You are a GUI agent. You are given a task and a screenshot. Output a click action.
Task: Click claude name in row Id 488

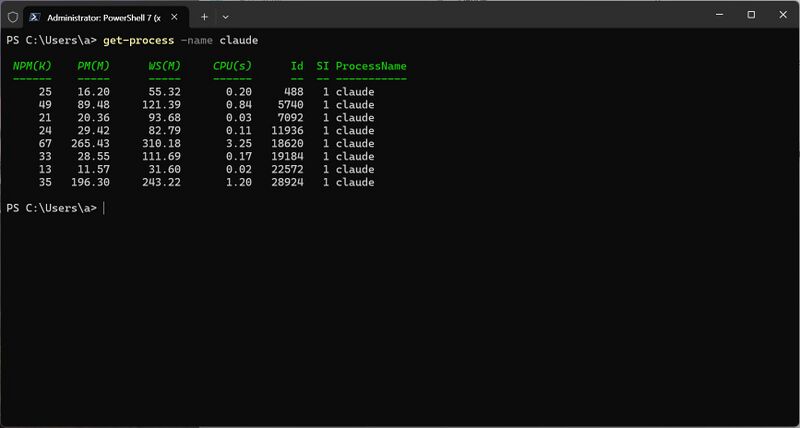pos(355,92)
